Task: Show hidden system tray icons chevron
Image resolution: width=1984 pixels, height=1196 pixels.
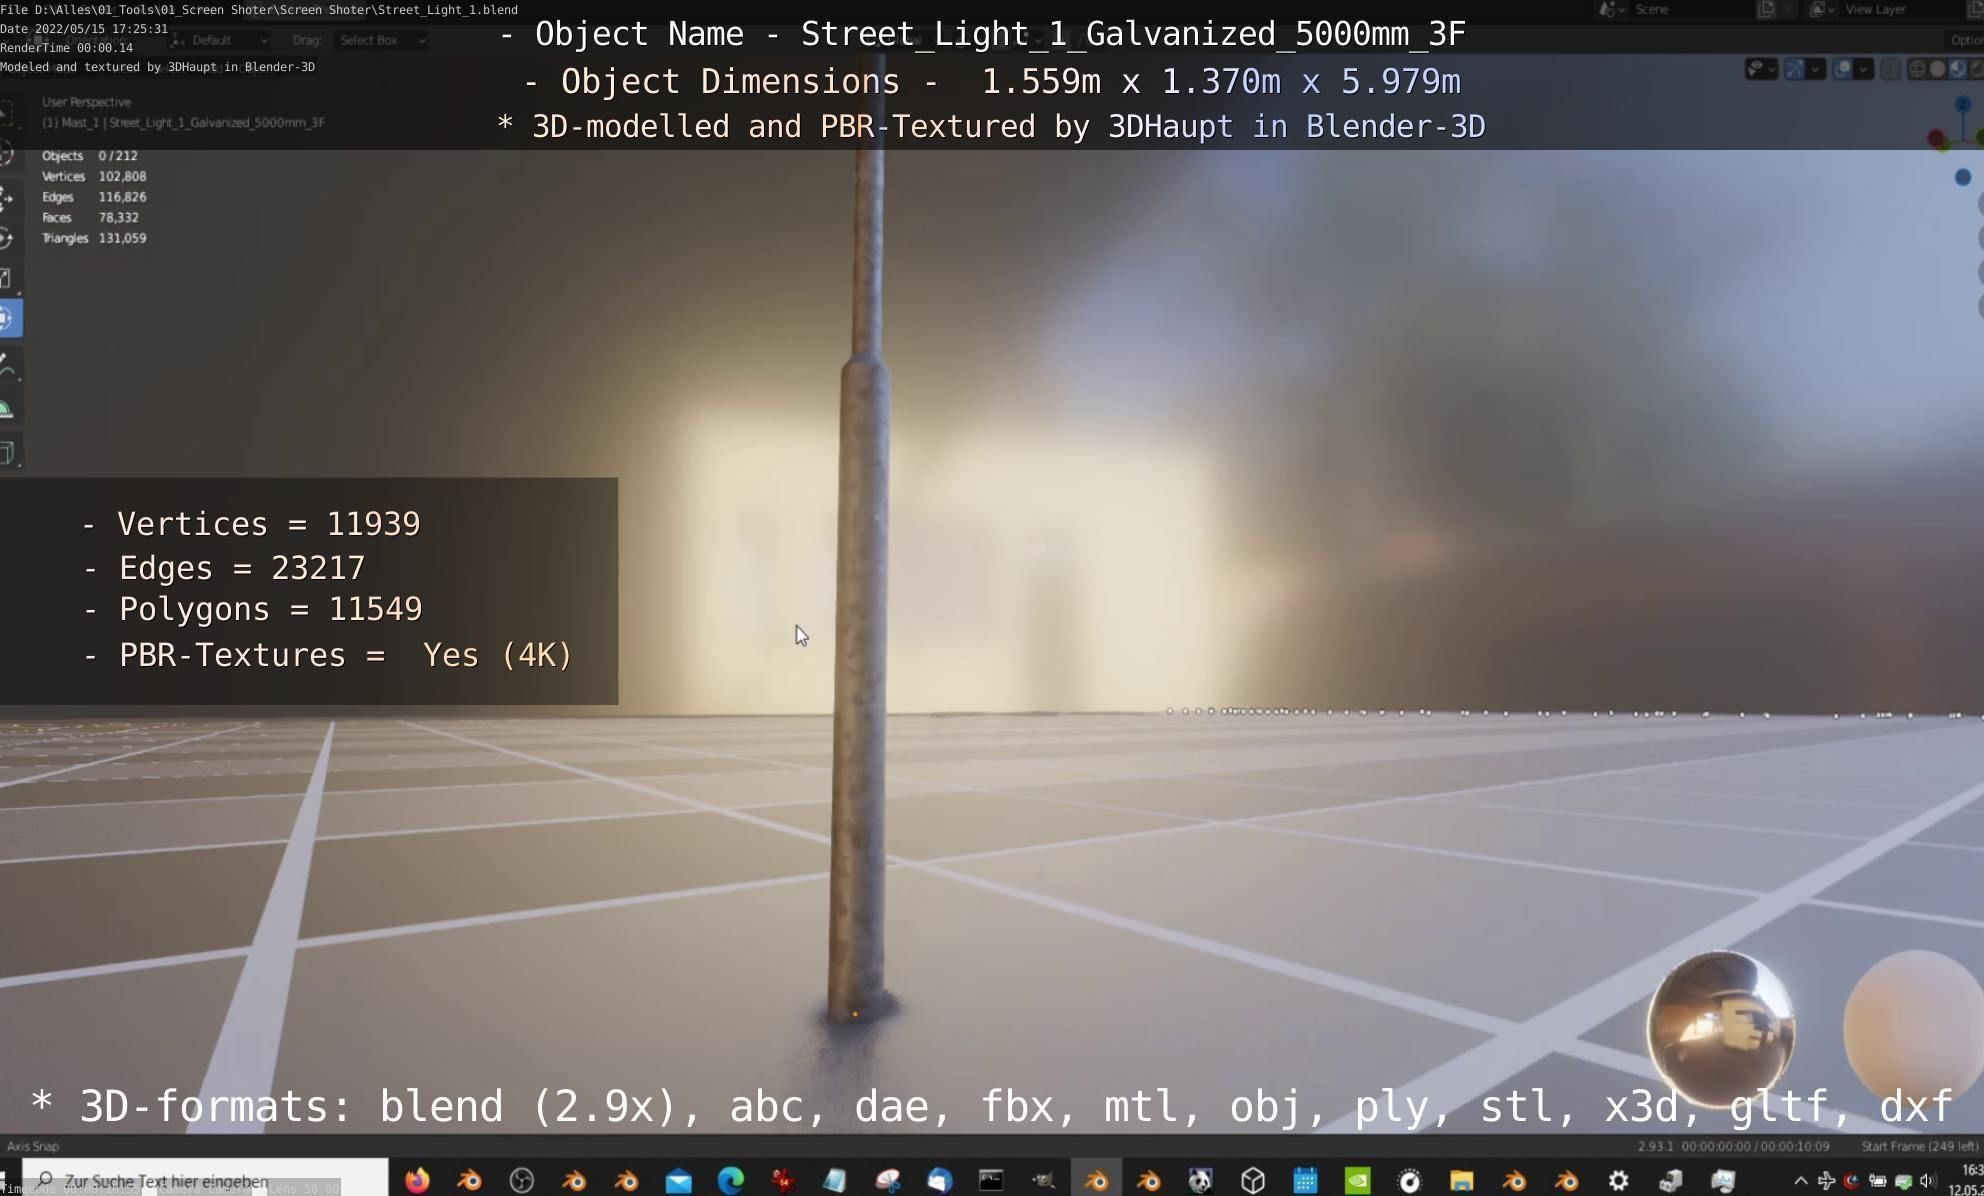Action: point(1800,1181)
